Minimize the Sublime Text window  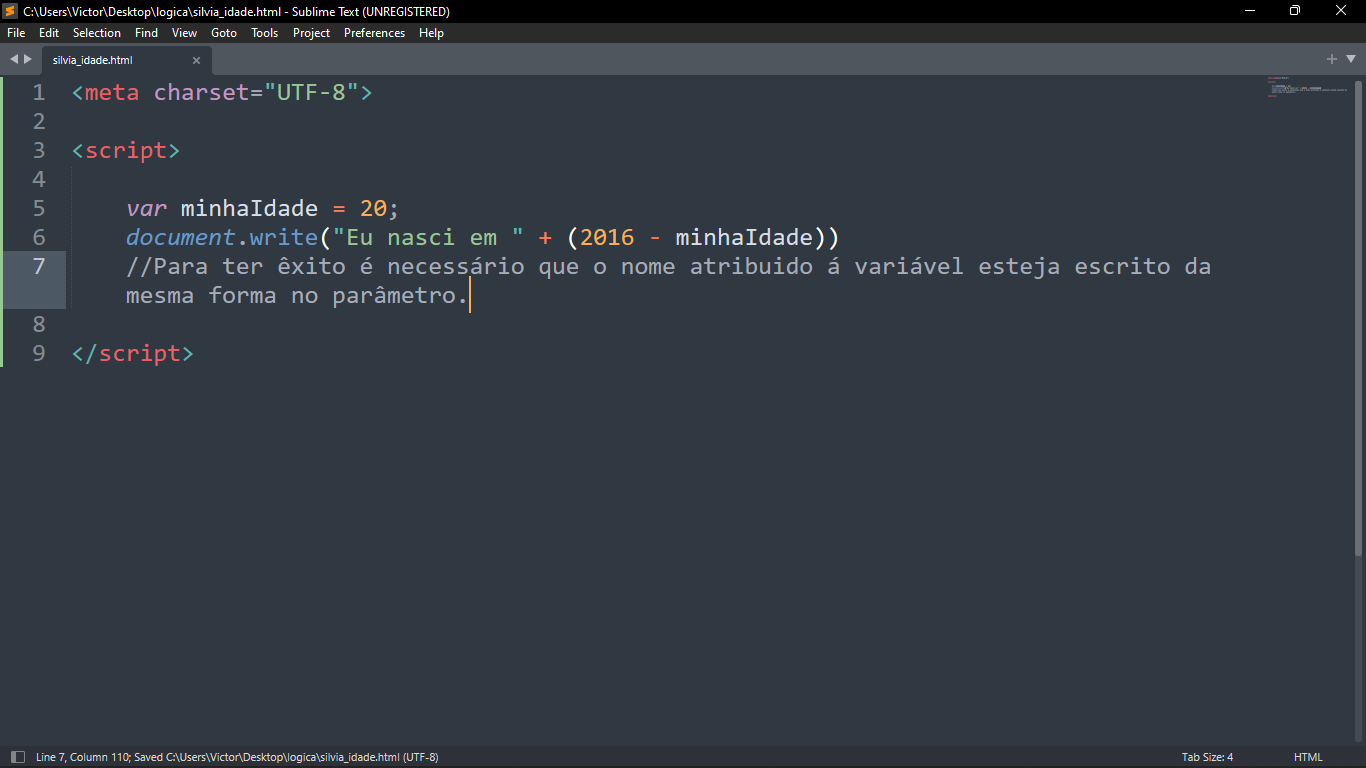1250,11
